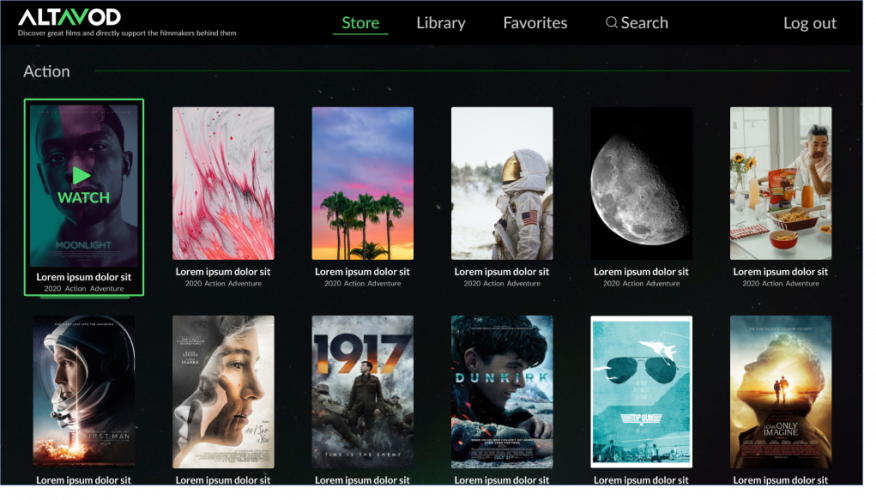This screenshot has width=876, height=500.
Task: Open the 1917 movie poster
Action: [x=362, y=391]
